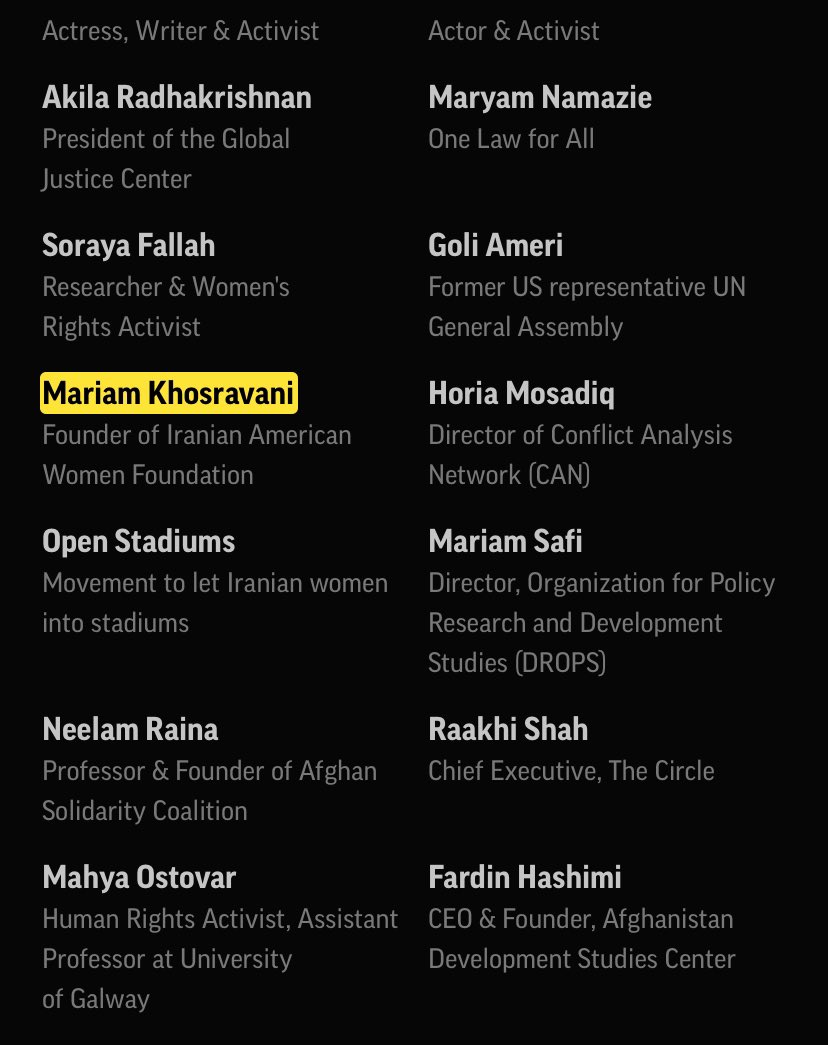Click on Maryam Namazie's name
This screenshot has width=828, height=1045.
(540, 98)
